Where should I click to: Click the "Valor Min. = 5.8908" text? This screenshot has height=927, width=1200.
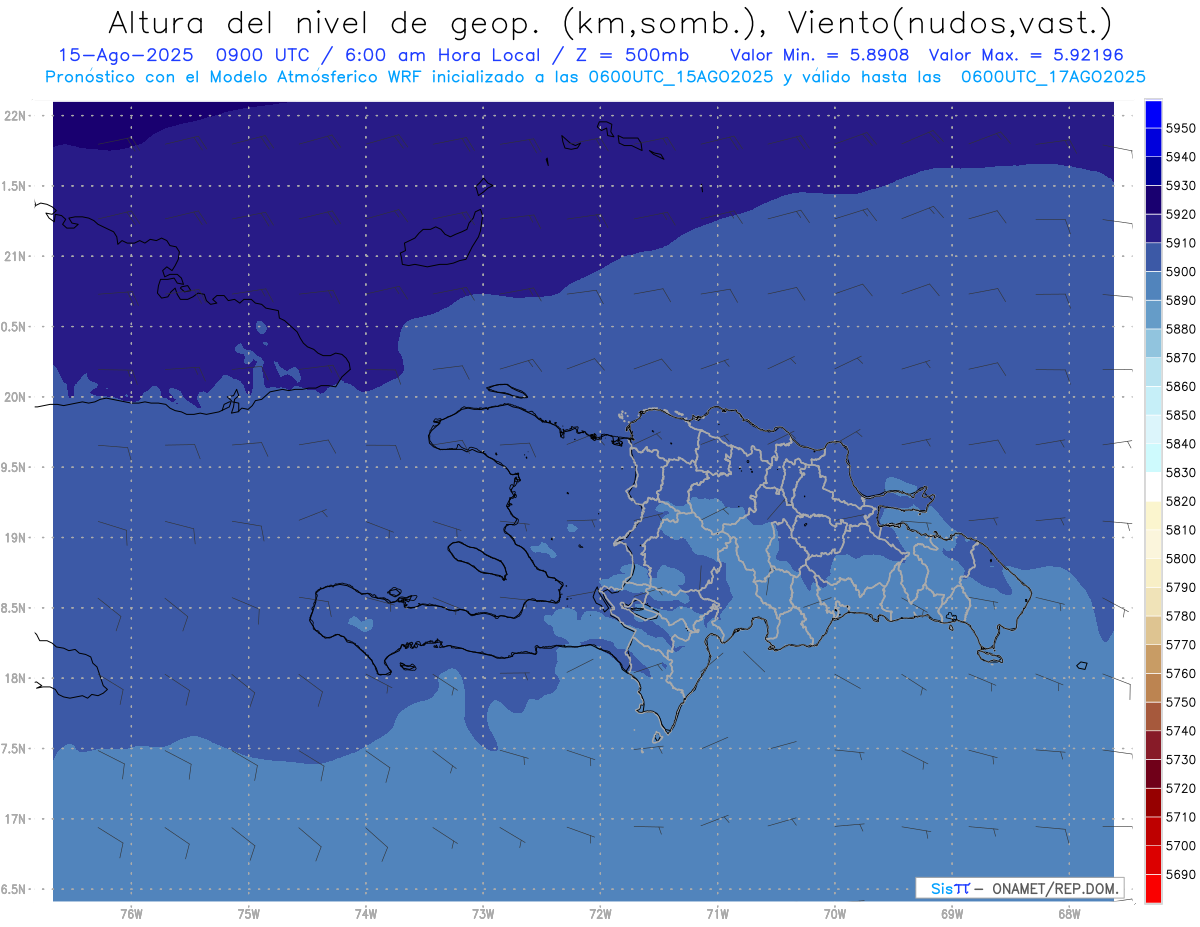click(820, 55)
